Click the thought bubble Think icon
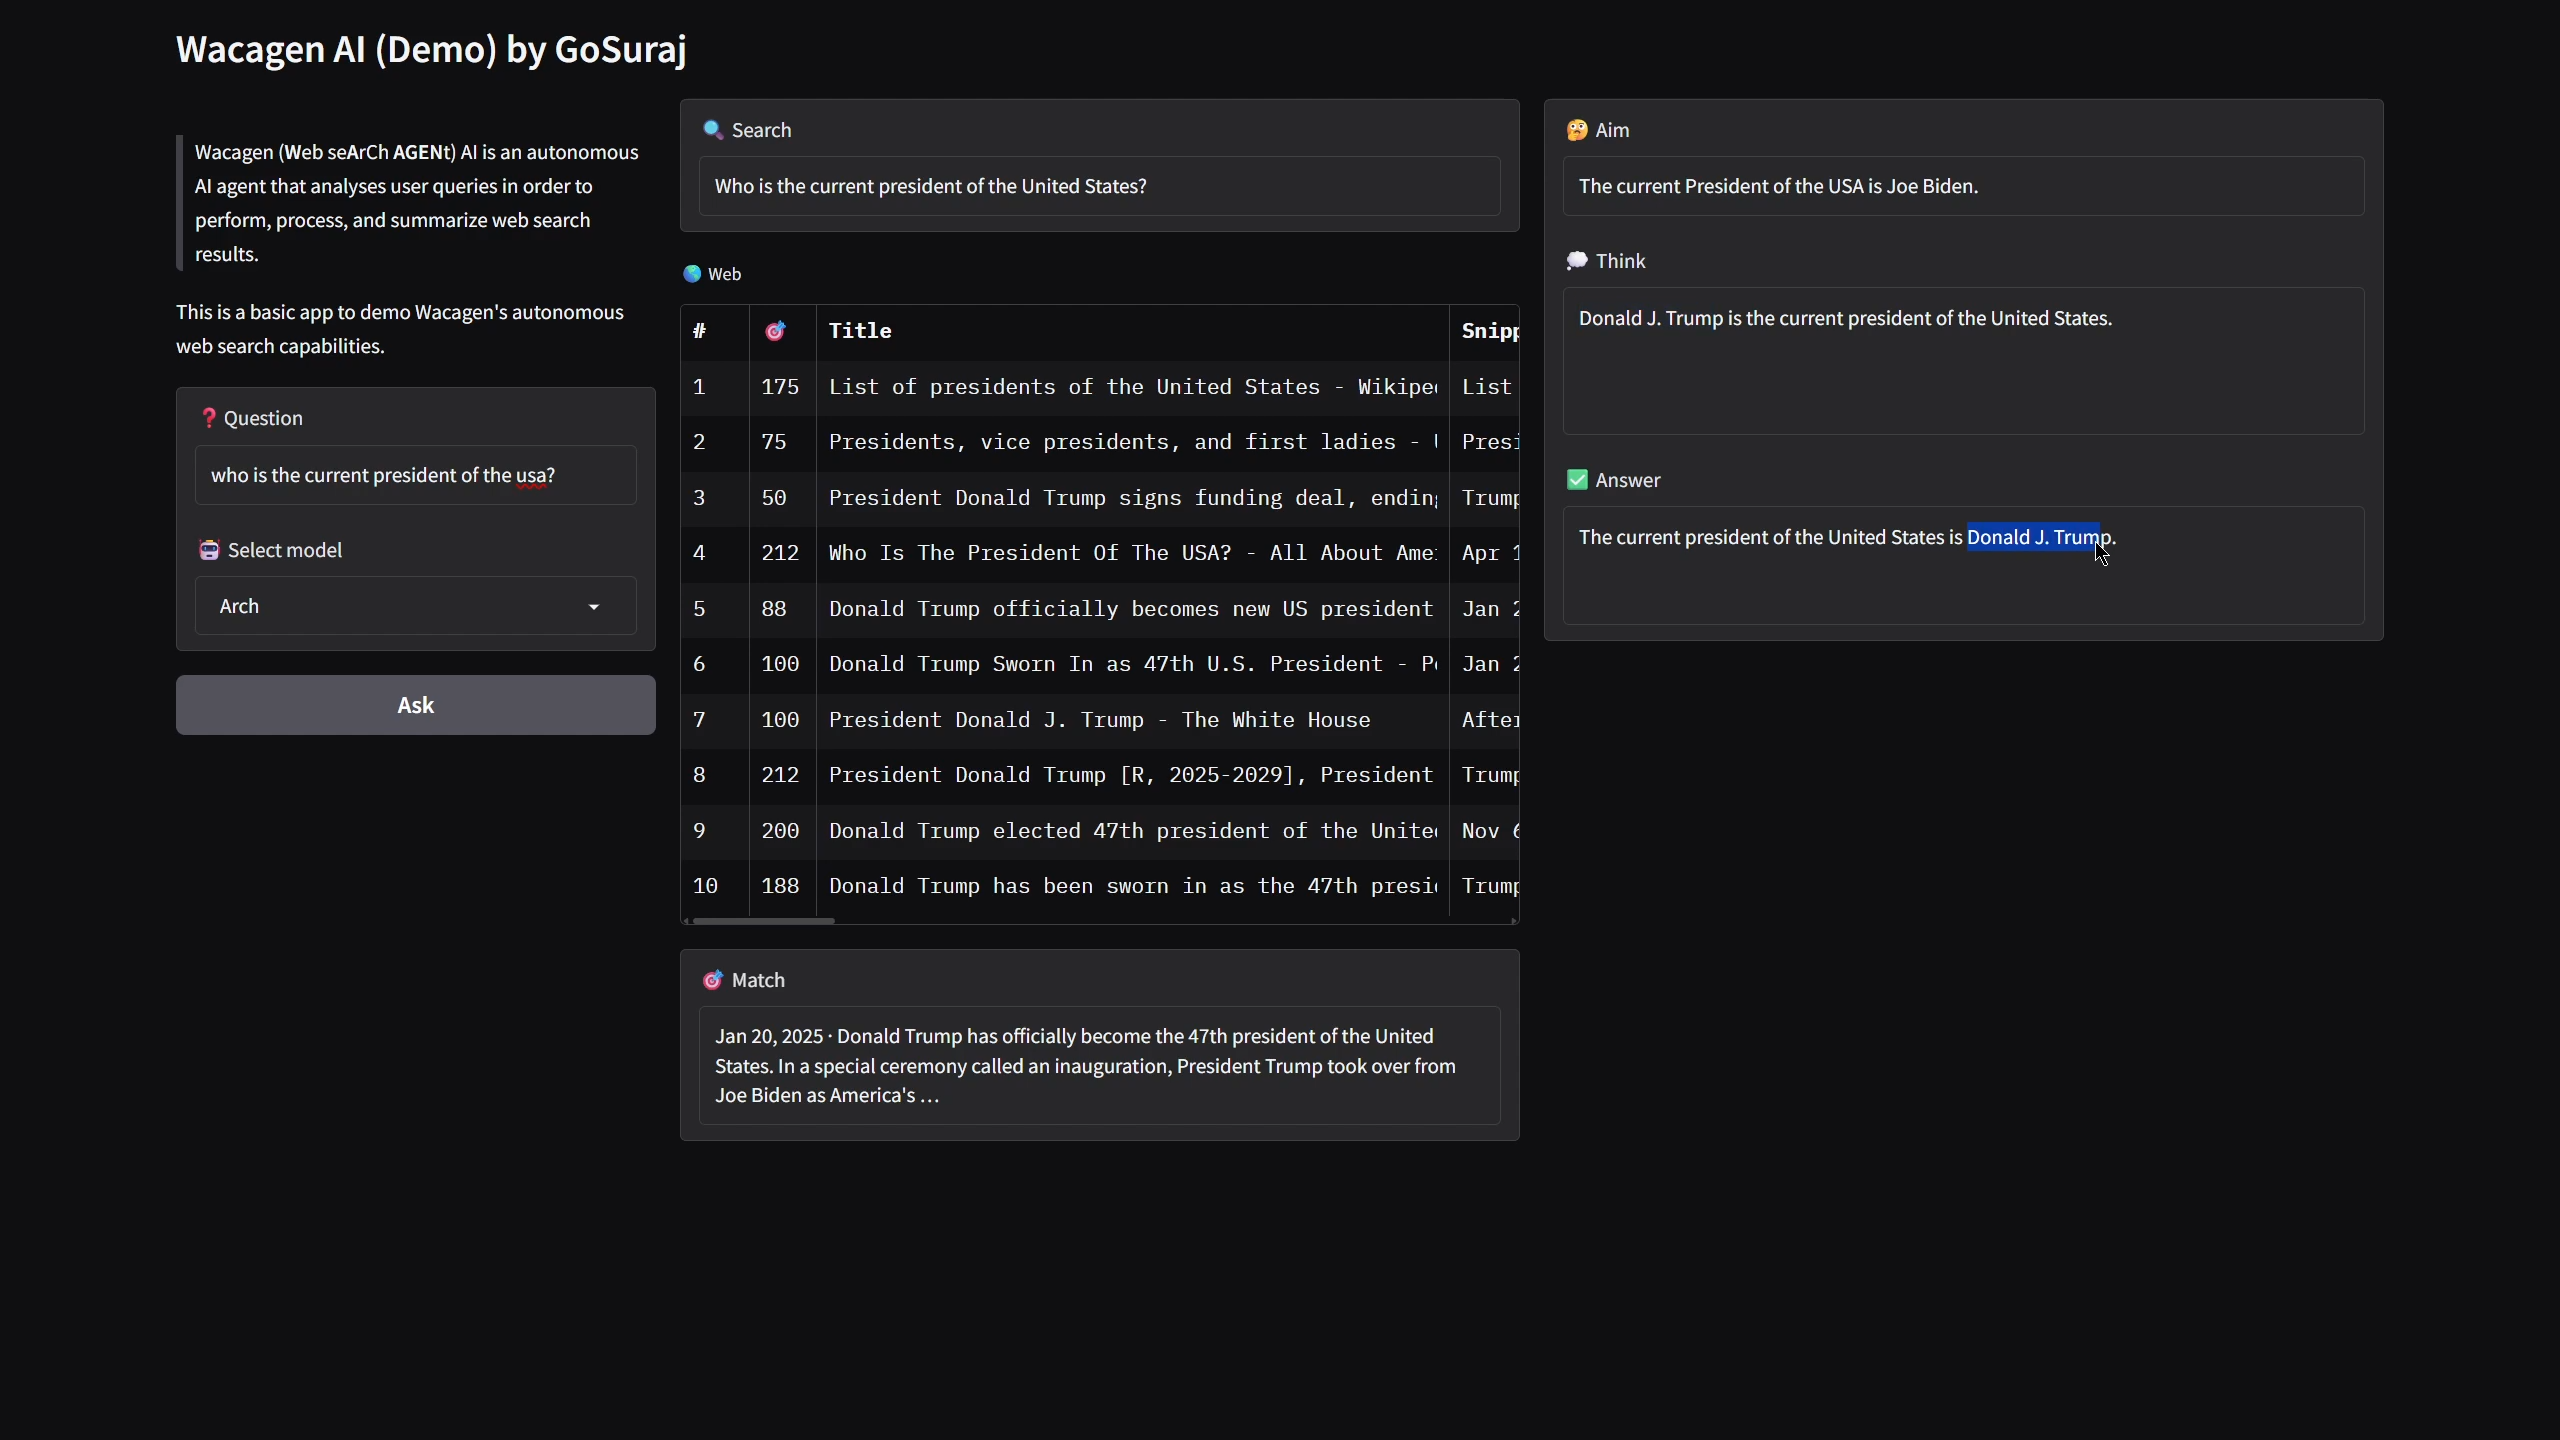 point(1577,261)
